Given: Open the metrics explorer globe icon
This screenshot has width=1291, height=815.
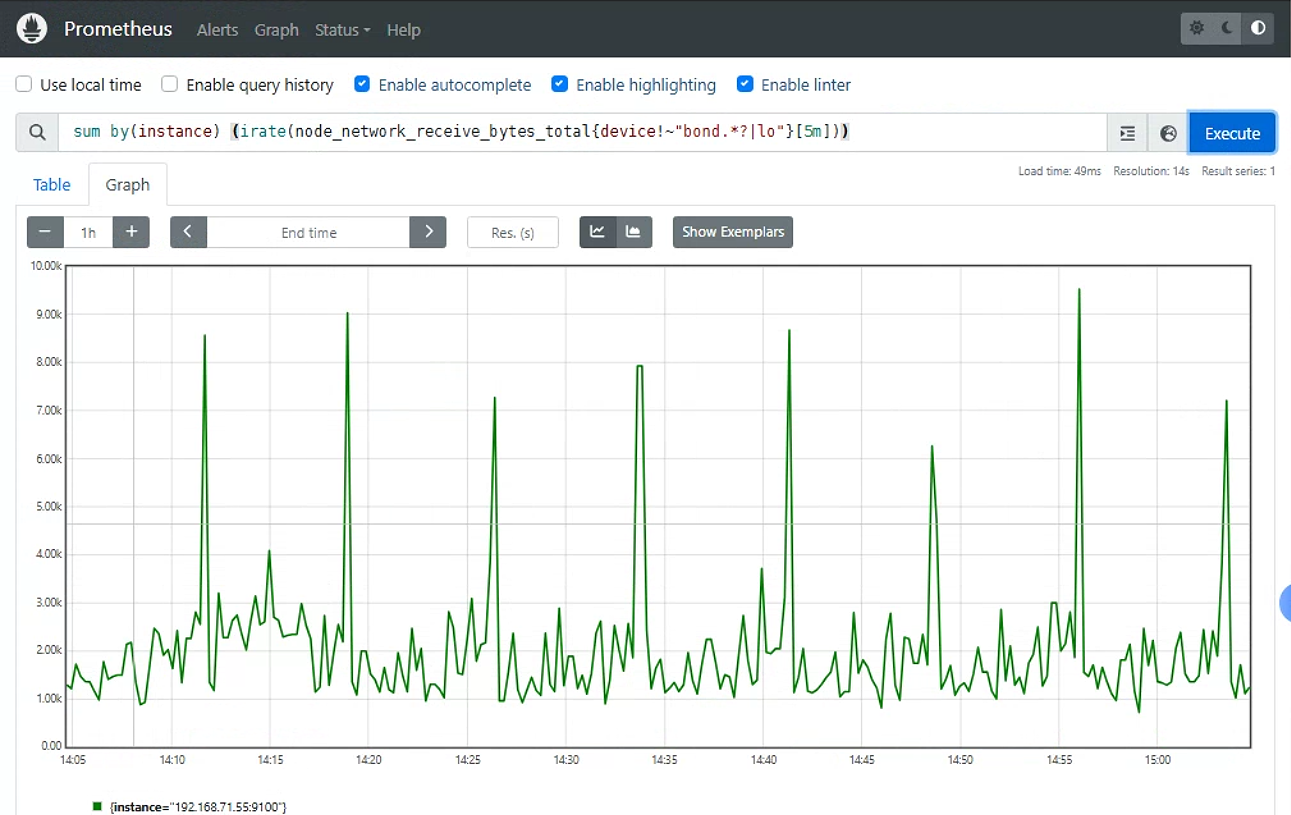Looking at the screenshot, I should (1168, 133).
